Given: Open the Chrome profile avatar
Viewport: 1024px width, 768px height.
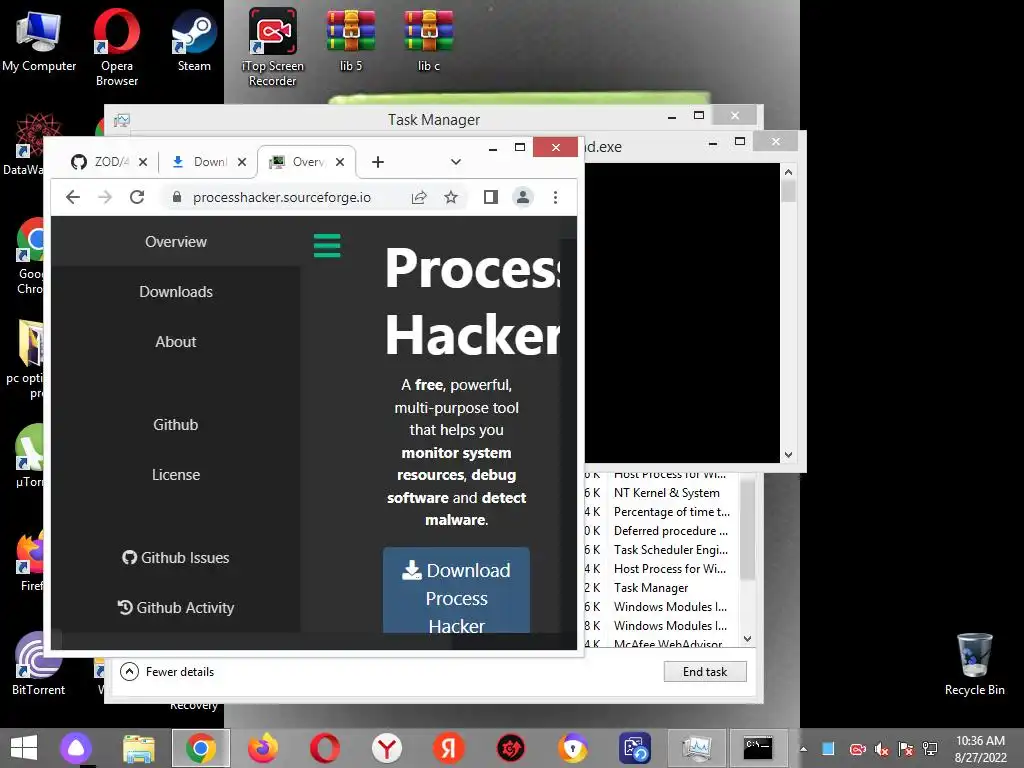Looking at the screenshot, I should point(522,197).
